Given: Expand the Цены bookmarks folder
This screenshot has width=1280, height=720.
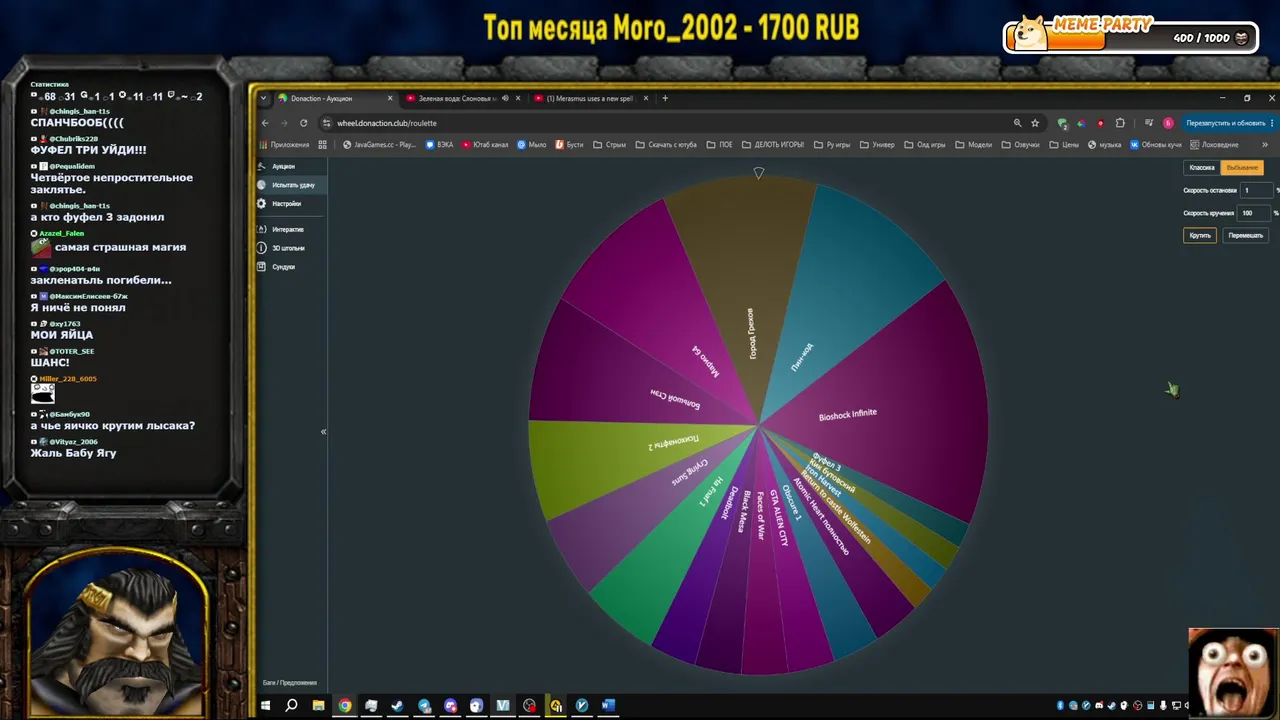Looking at the screenshot, I should [x=1064, y=145].
